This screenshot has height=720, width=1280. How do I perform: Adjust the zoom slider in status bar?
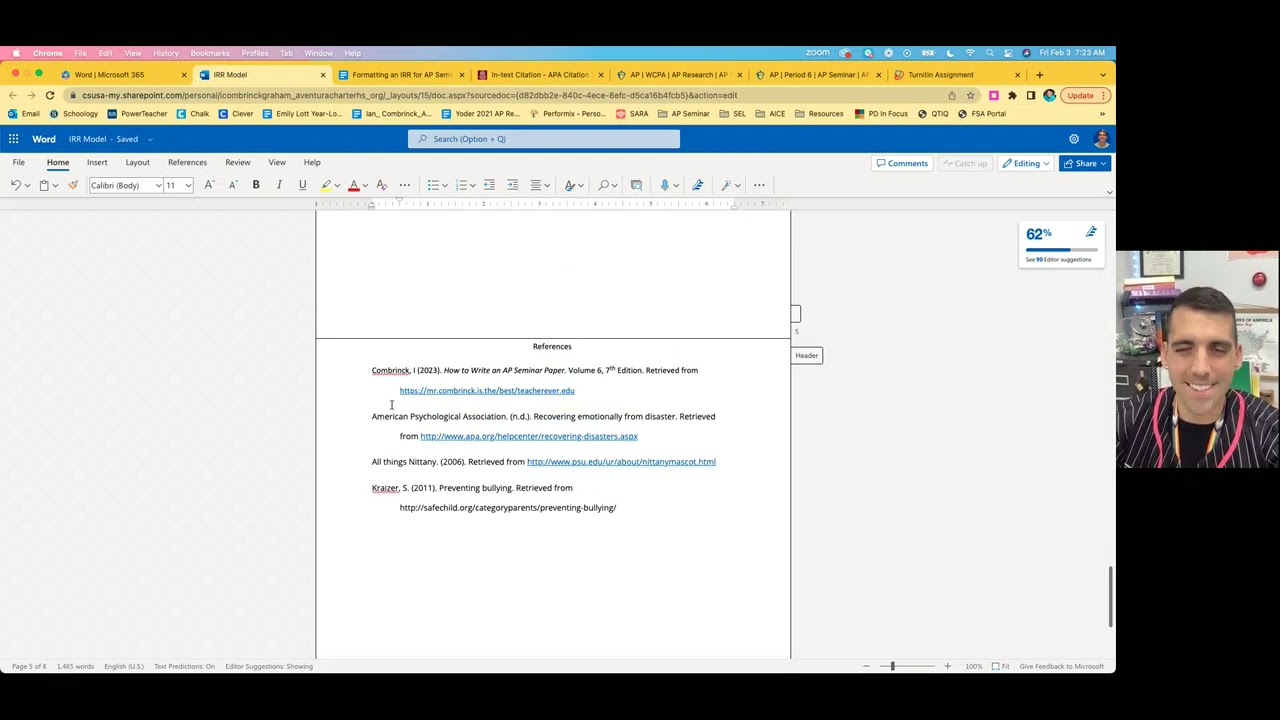(893, 666)
